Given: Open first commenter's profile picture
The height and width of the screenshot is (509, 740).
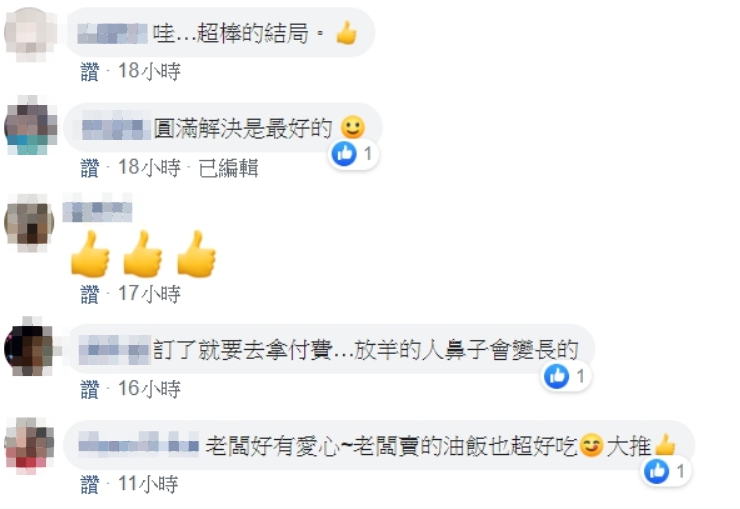Looking at the screenshot, I should (29, 33).
